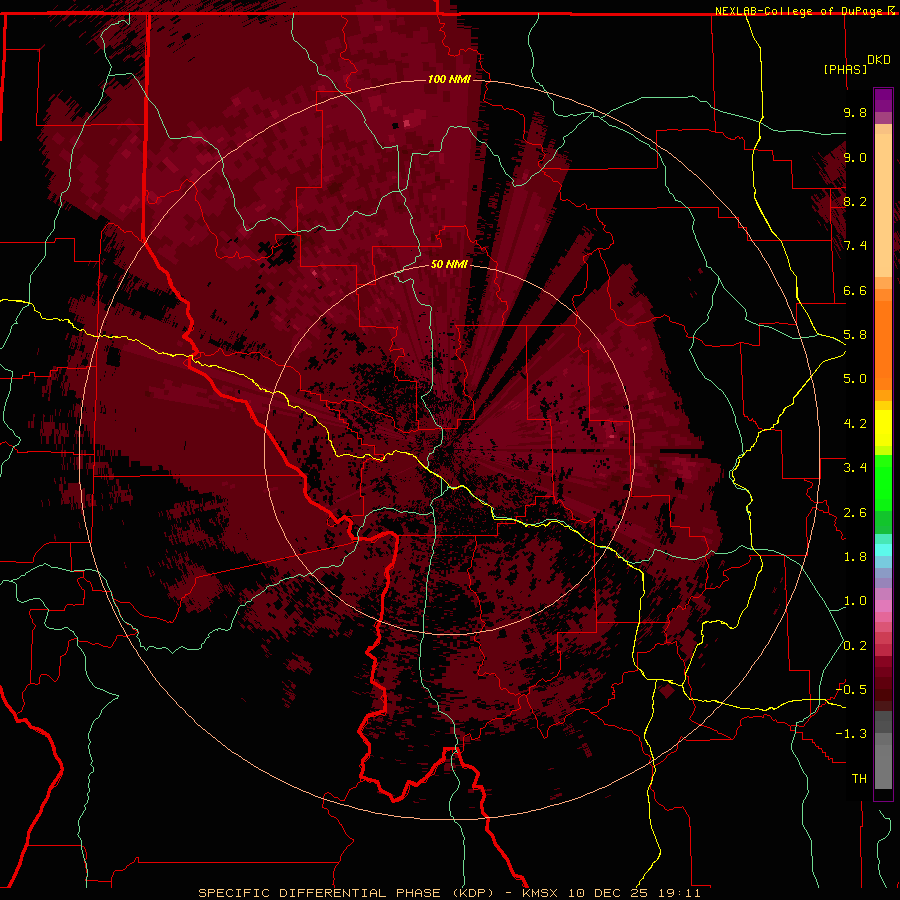
Task: Click the [PHAS] units label
Action: (845, 69)
